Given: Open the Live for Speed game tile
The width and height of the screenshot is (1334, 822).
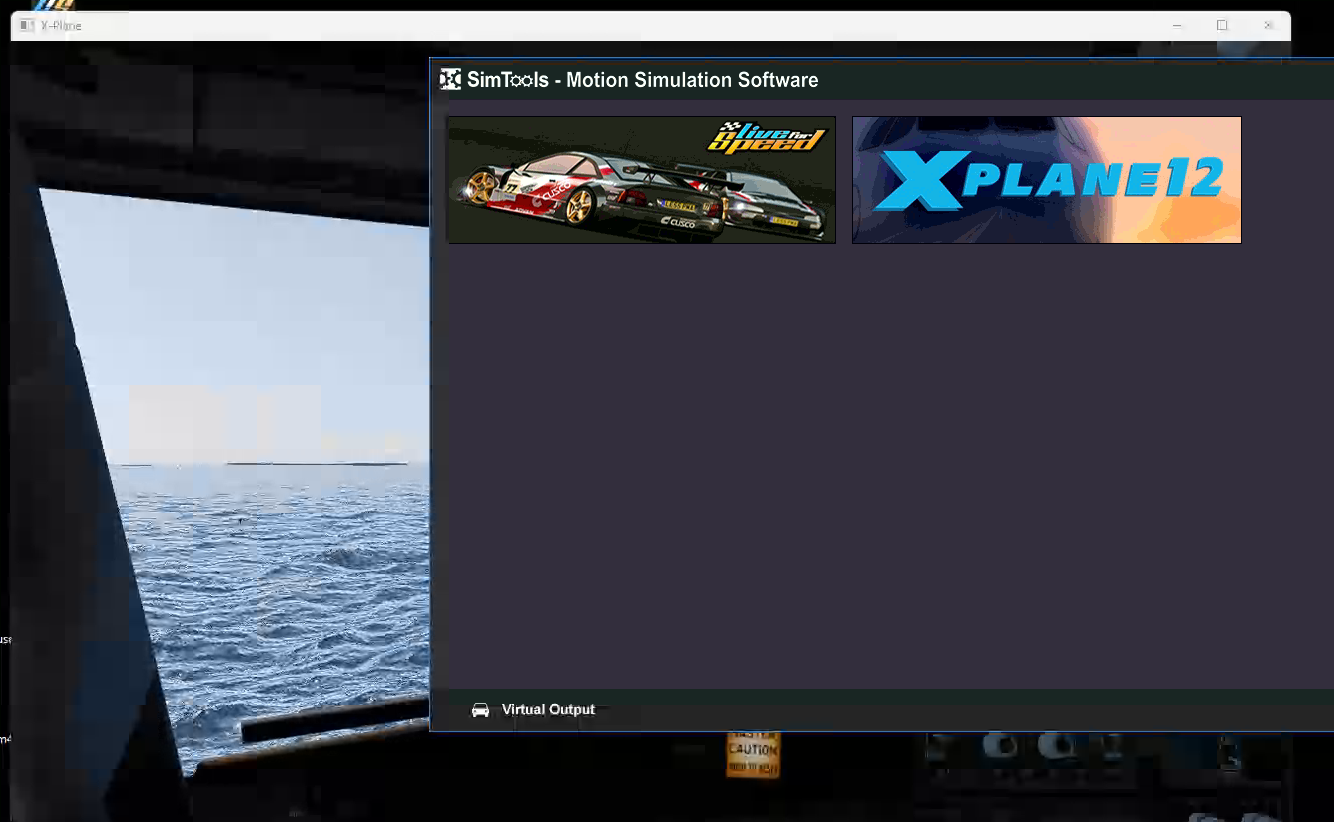Looking at the screenshot, I should tap(641, 180).
